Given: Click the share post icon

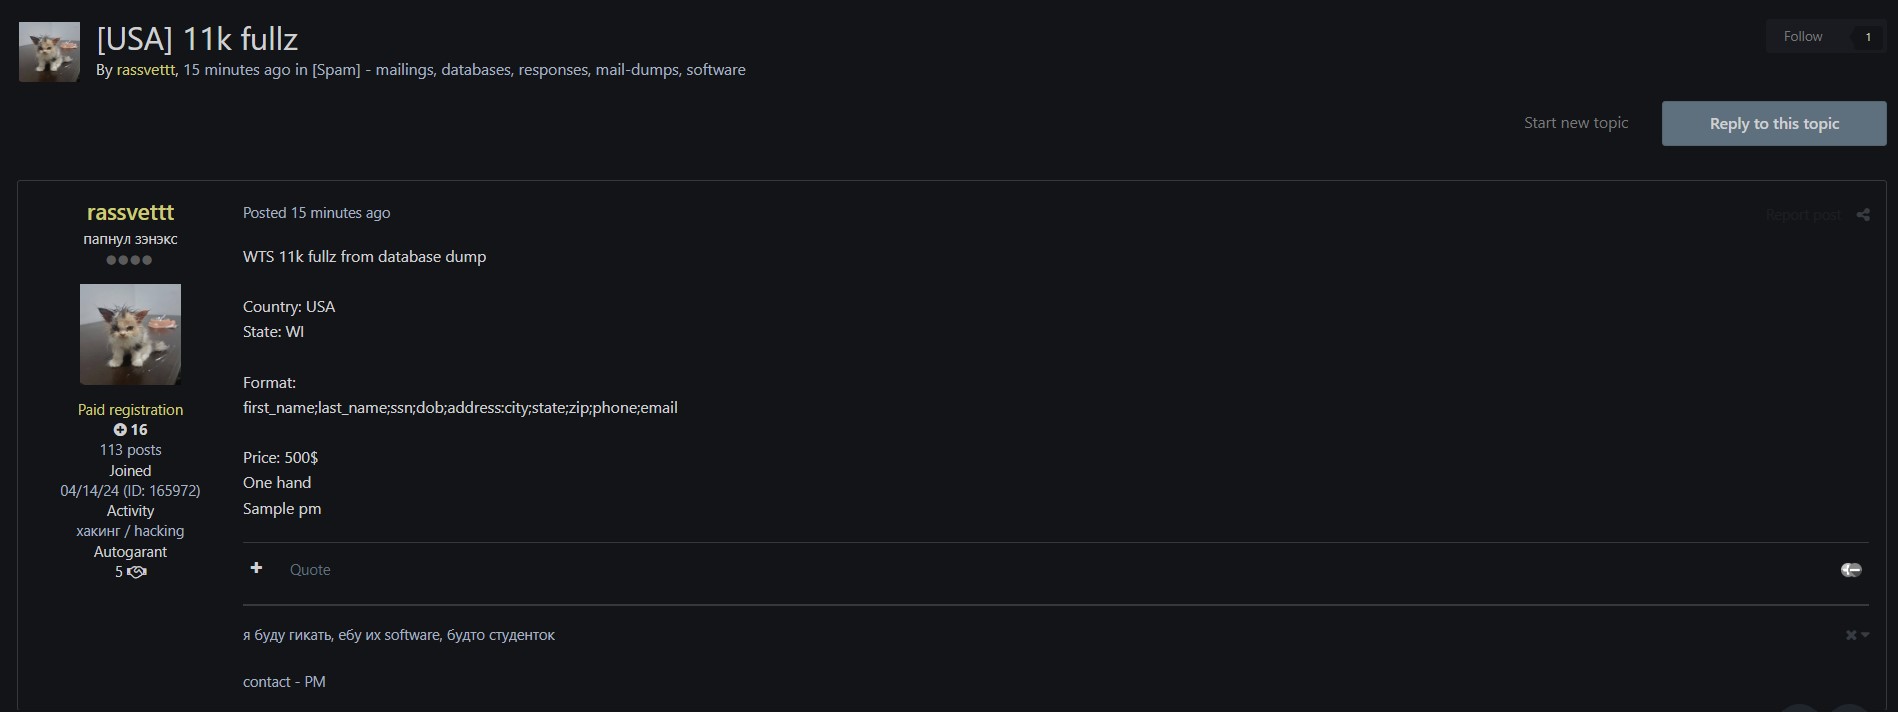Looking at the screenshot, I should (x=1863, y=215).
